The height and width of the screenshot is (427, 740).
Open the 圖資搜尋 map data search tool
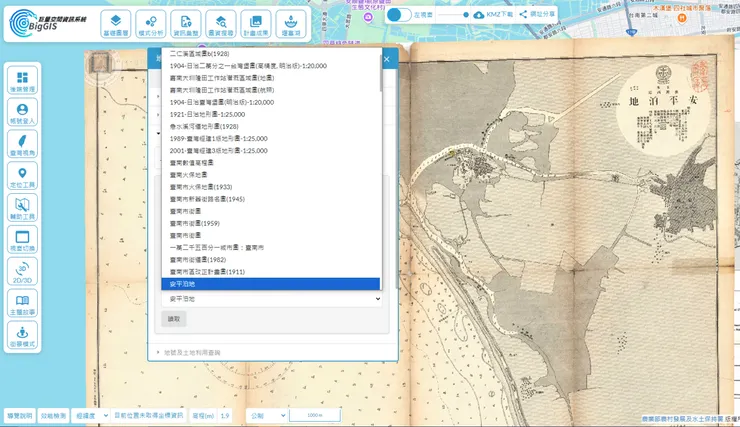click(221, 24)
